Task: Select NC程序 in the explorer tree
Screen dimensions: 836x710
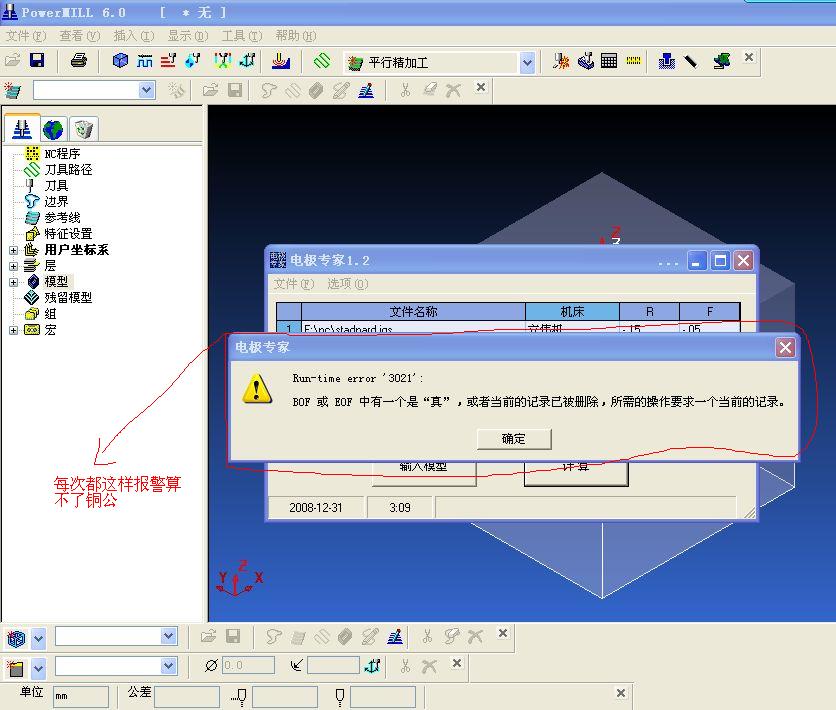Action: 62,154
